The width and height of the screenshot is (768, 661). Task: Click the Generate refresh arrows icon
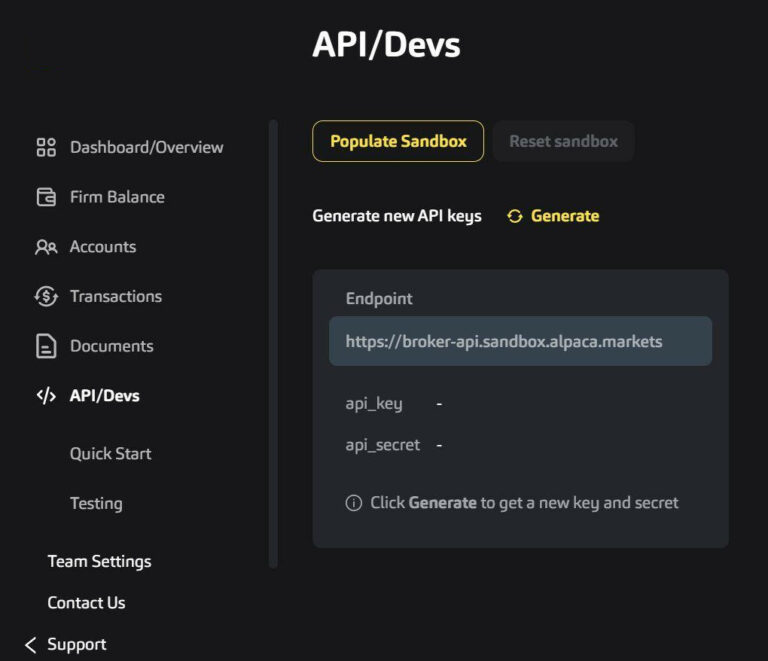515,216
